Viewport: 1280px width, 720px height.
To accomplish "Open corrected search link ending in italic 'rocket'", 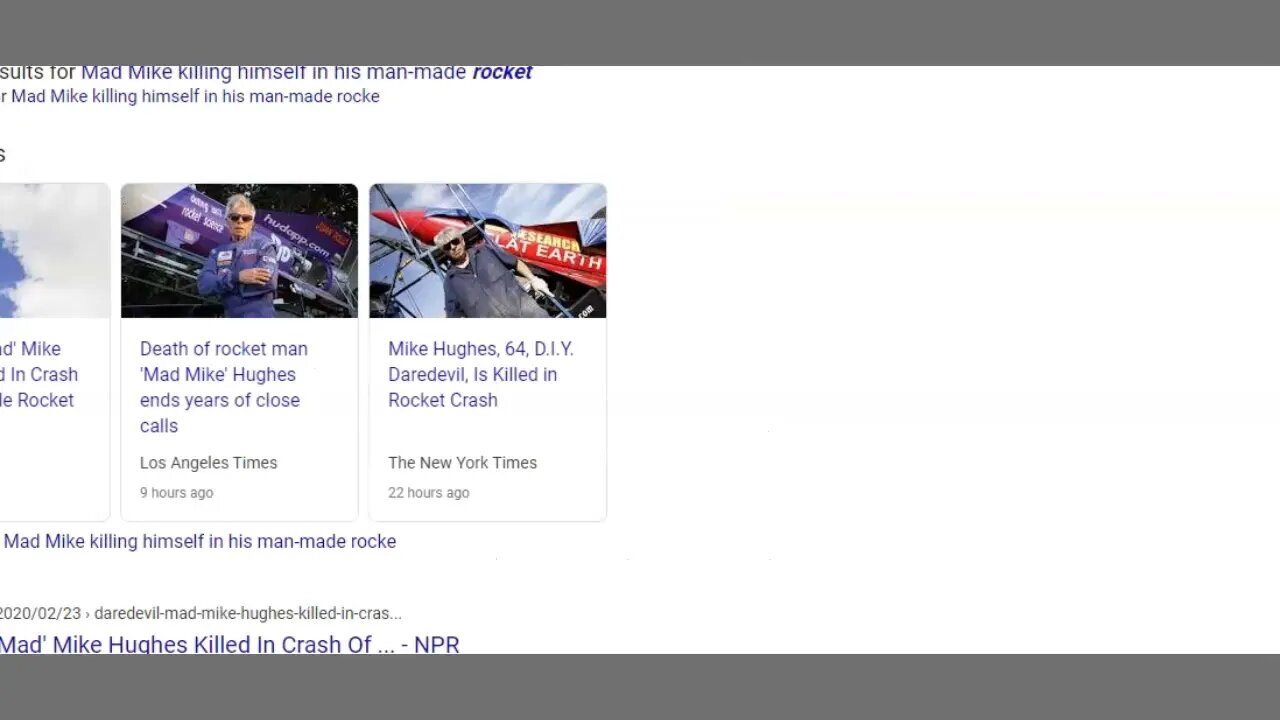I will [x=306, y=72].
